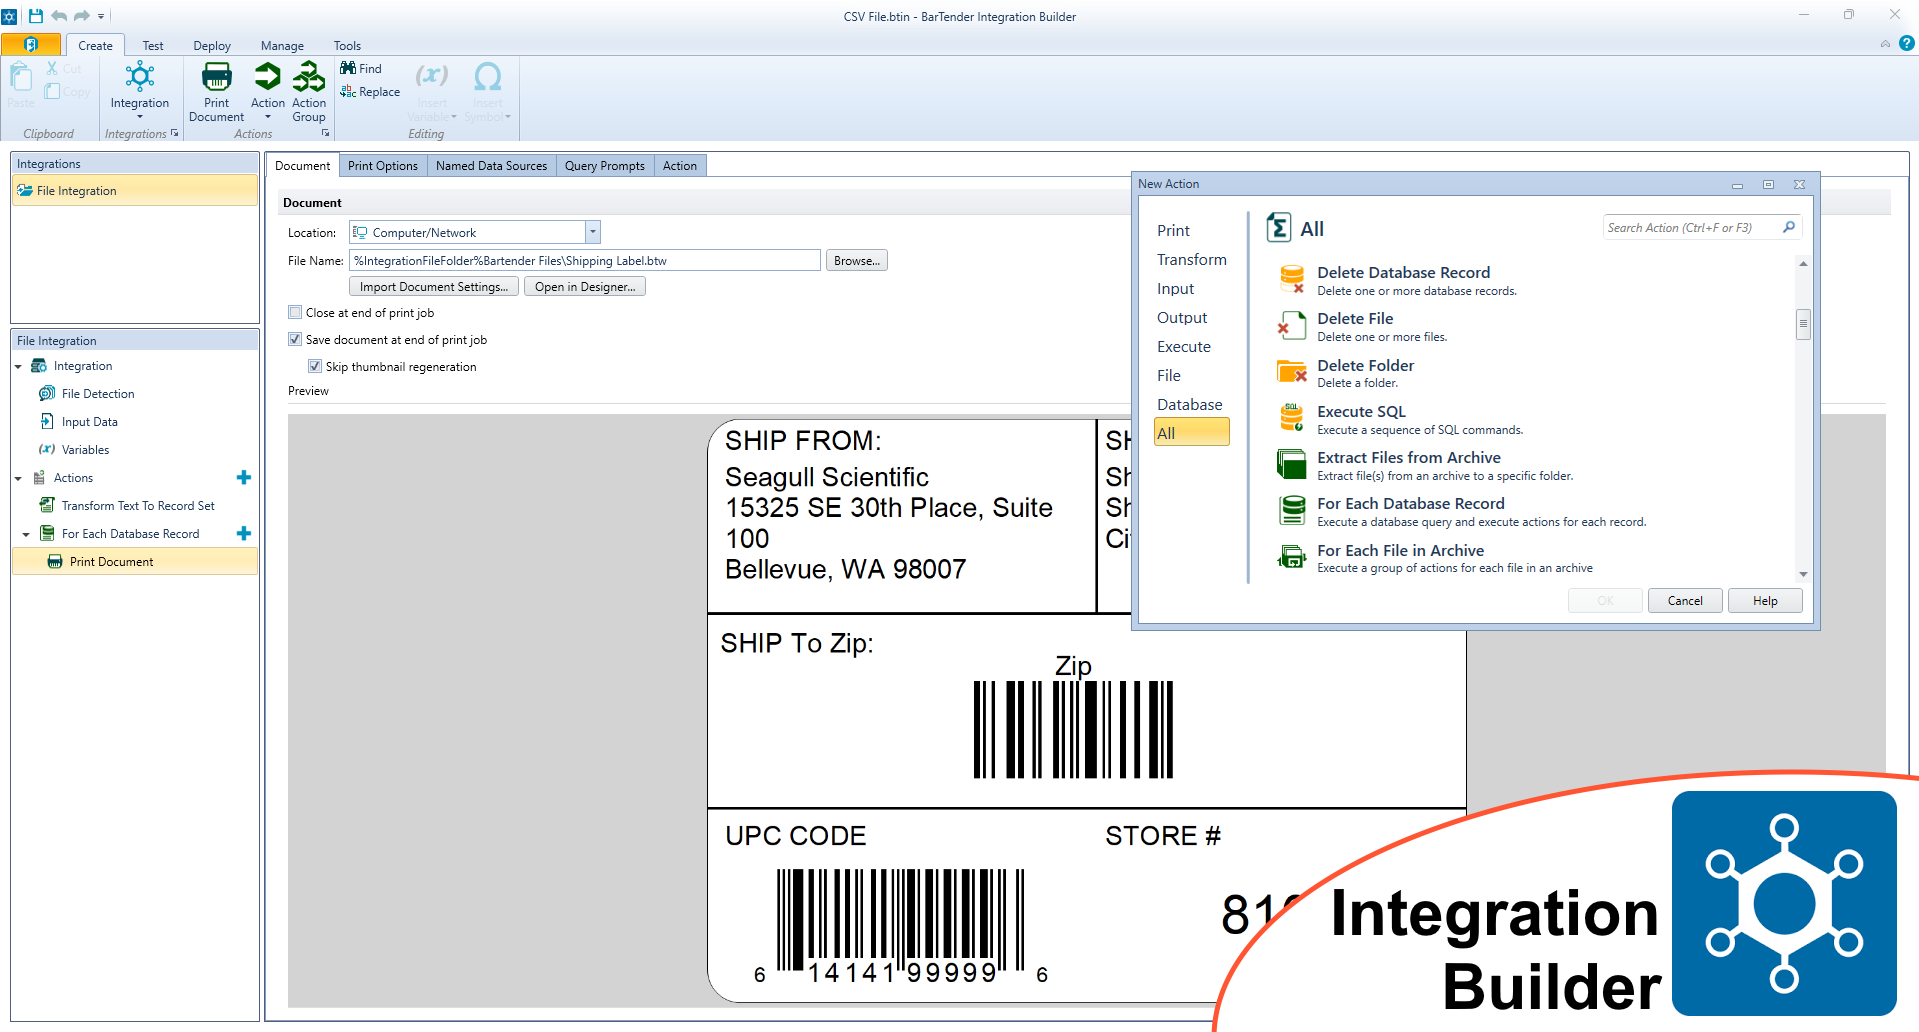Collapse the Integration tree node

click(18, 366)
